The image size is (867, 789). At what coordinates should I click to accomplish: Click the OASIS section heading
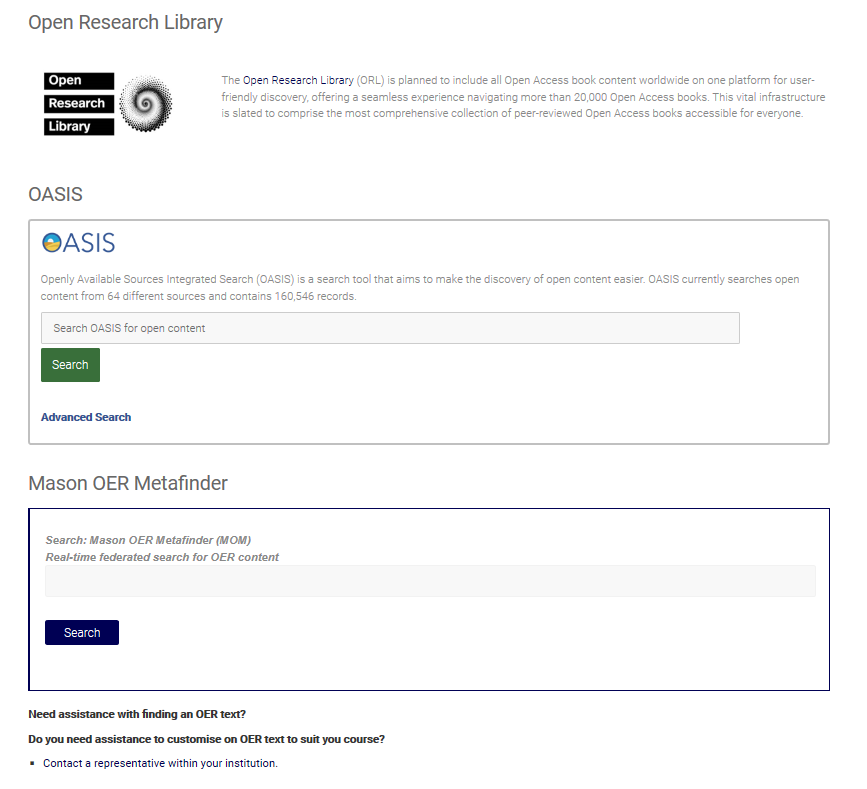[55, 195]
